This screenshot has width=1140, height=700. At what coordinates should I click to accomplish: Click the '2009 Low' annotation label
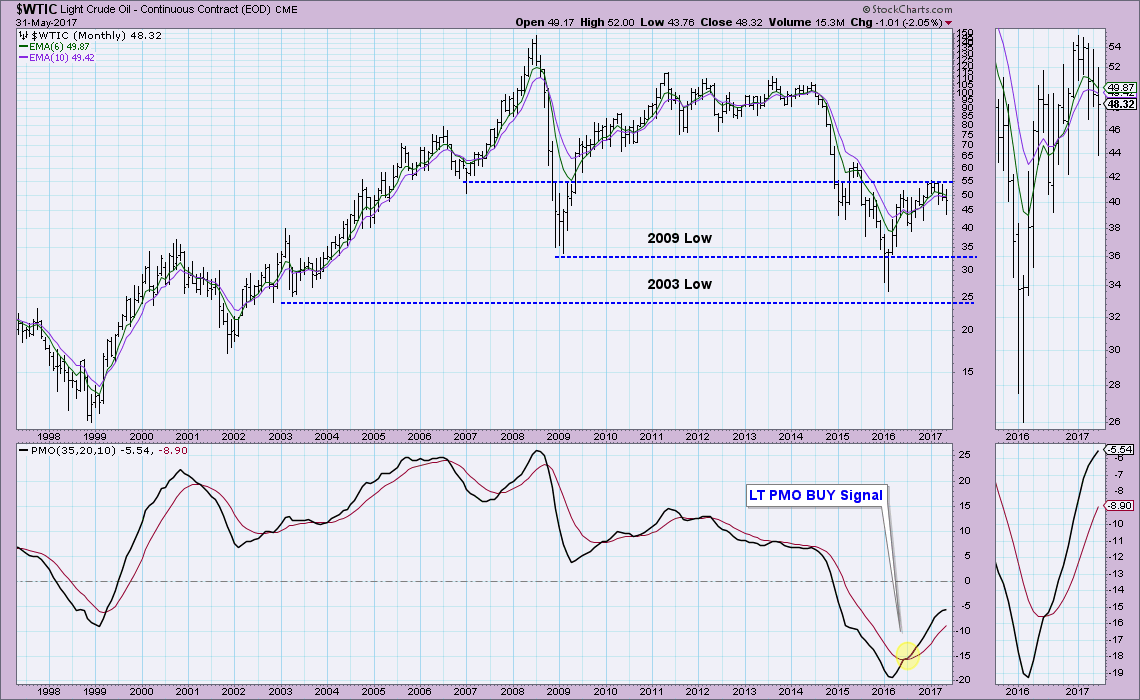(679, 238)
